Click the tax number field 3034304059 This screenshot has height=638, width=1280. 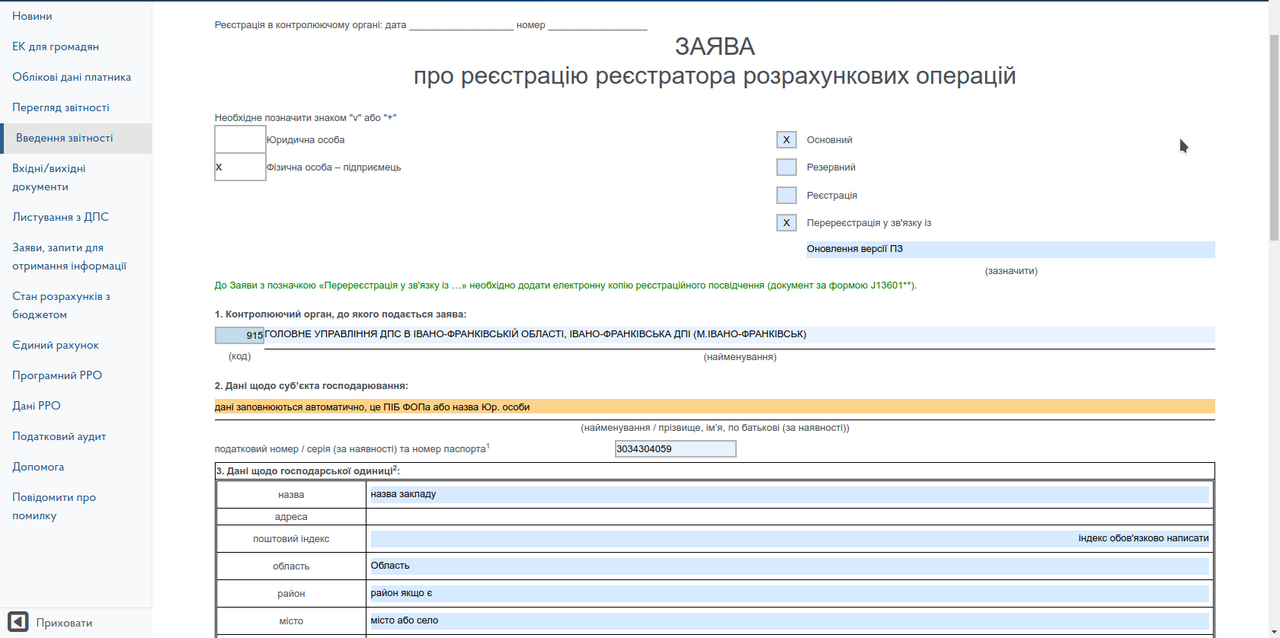675,449
